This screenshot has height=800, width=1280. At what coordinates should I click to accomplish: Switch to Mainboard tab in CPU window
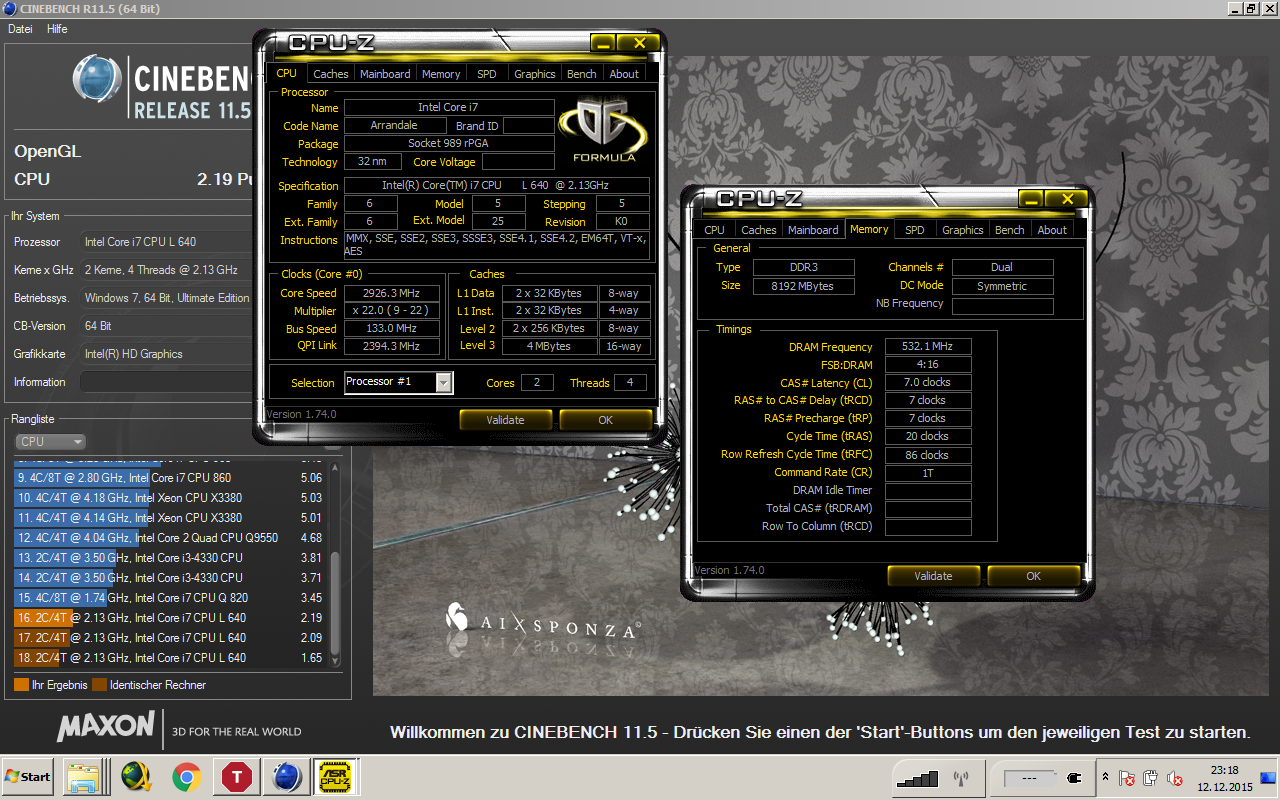pyautogui.click(x=385, y=74)
